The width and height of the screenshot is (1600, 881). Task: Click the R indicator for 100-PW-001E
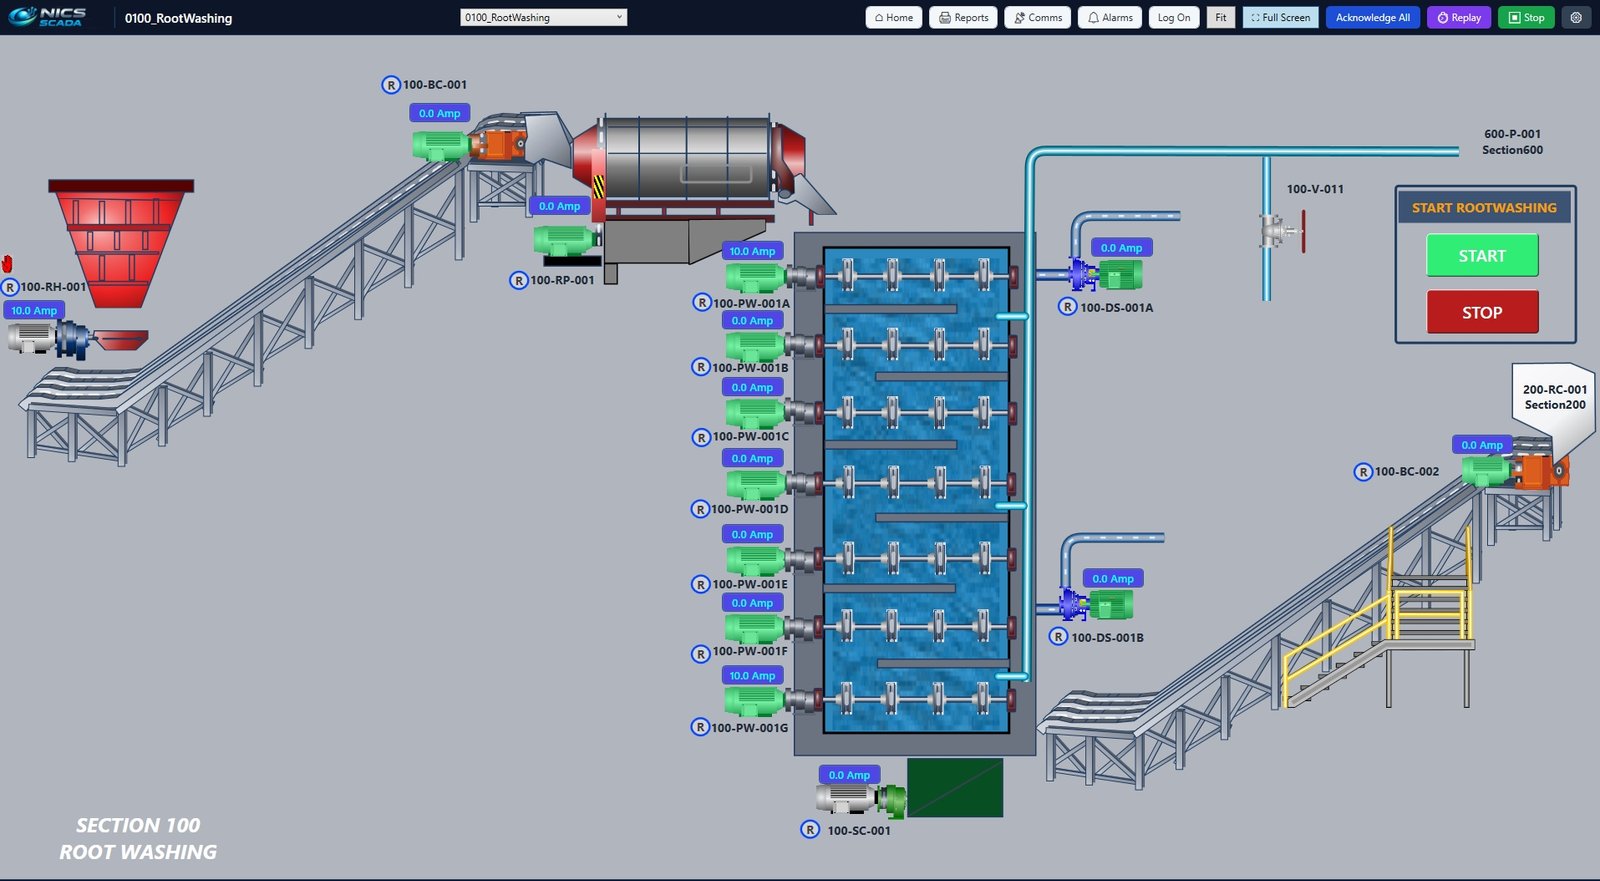[701, 584]
